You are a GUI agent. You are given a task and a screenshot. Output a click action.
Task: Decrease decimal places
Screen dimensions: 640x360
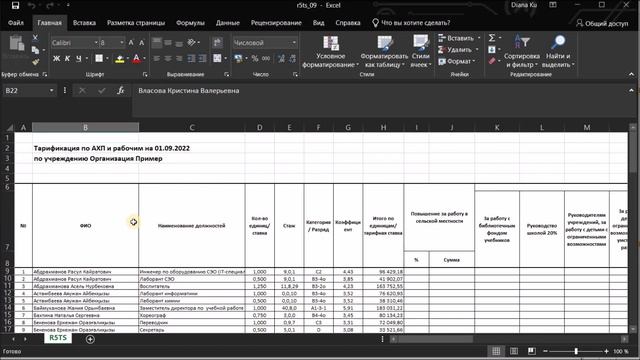click(x=293, y=58)
